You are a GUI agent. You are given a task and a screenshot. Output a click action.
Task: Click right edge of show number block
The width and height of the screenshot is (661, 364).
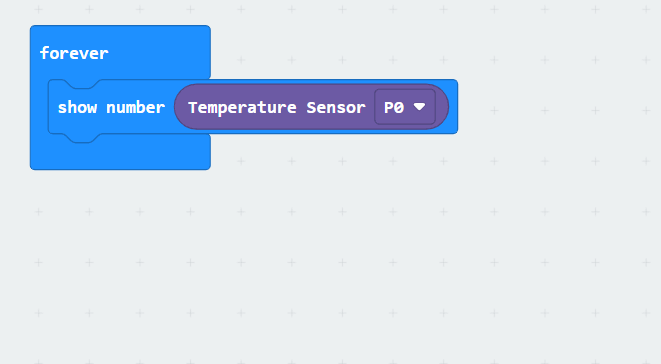coord(454,107)
